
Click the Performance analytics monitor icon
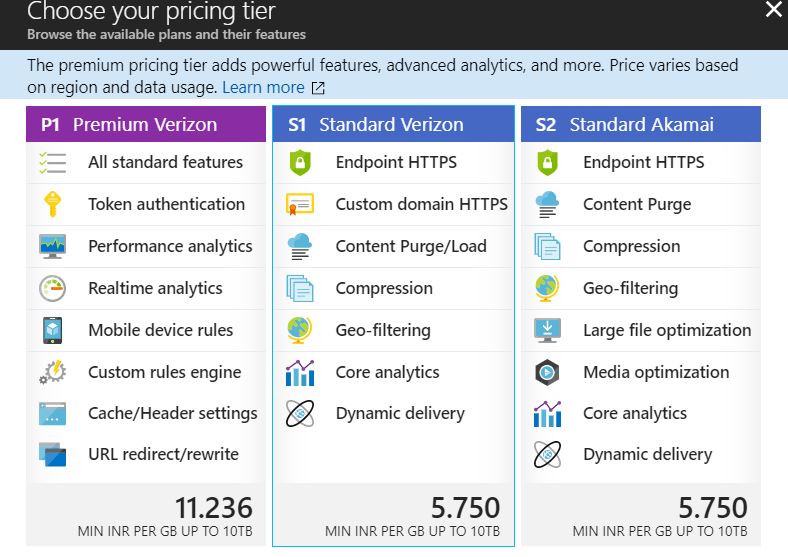tap(52, 246)
